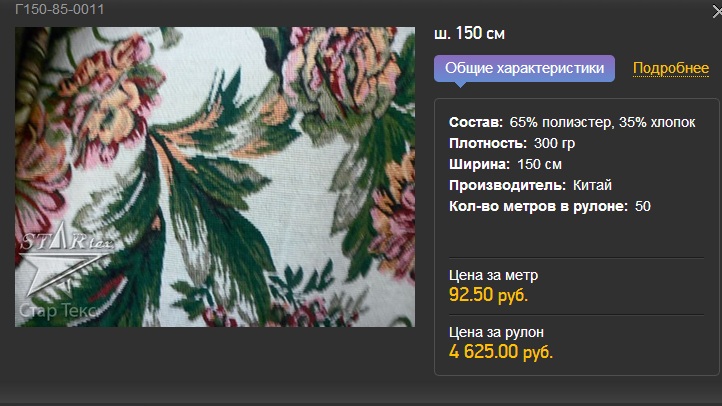722x406 pixels.
Task: Click the STARtex star logo watermark
Action: click(64, 260)
